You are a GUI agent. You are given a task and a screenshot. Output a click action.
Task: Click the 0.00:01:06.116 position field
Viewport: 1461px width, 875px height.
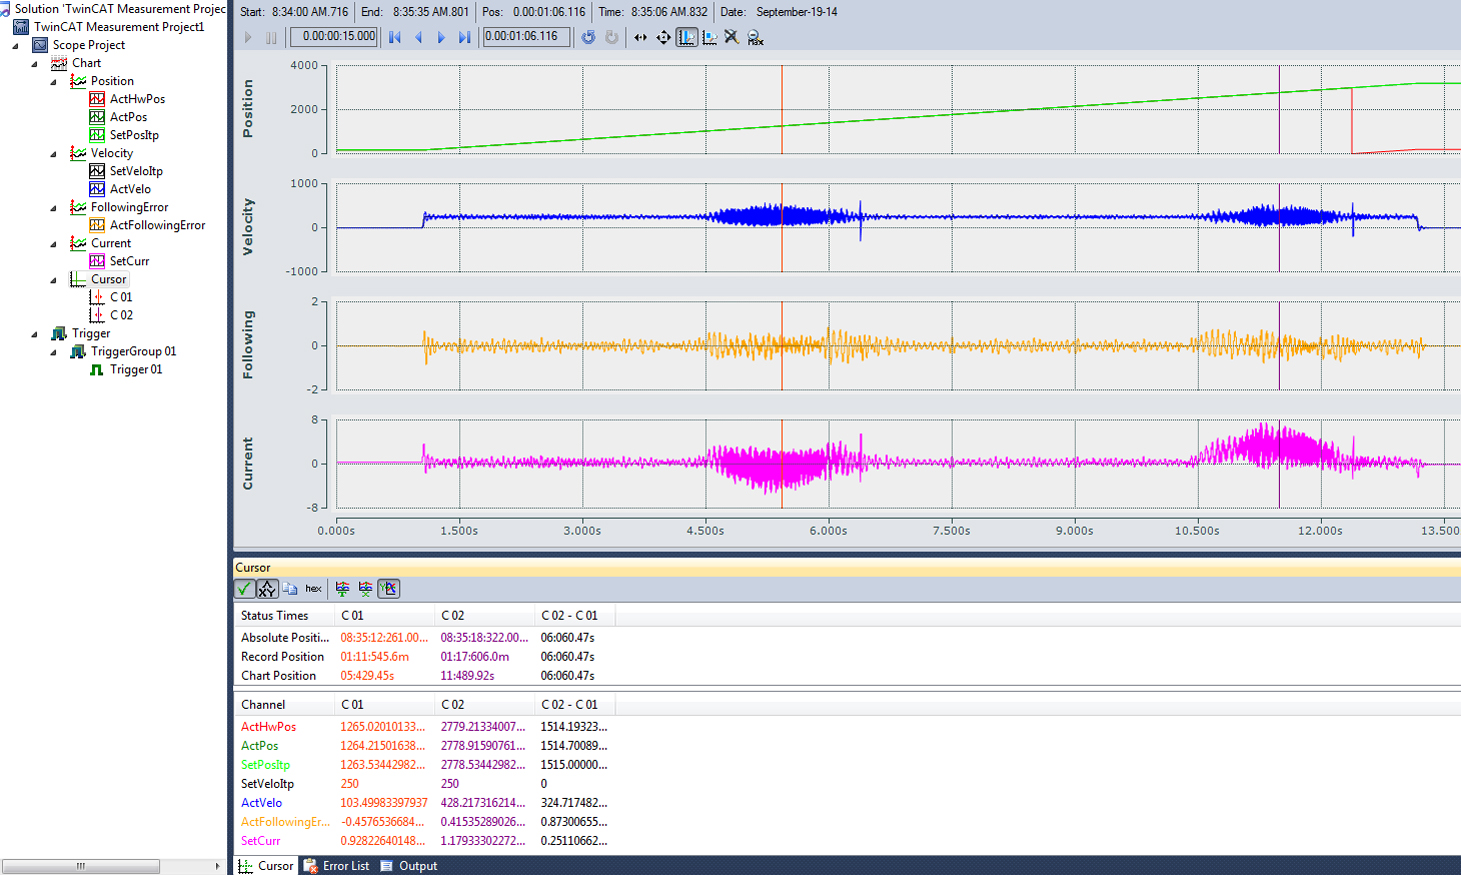[526, 37]
